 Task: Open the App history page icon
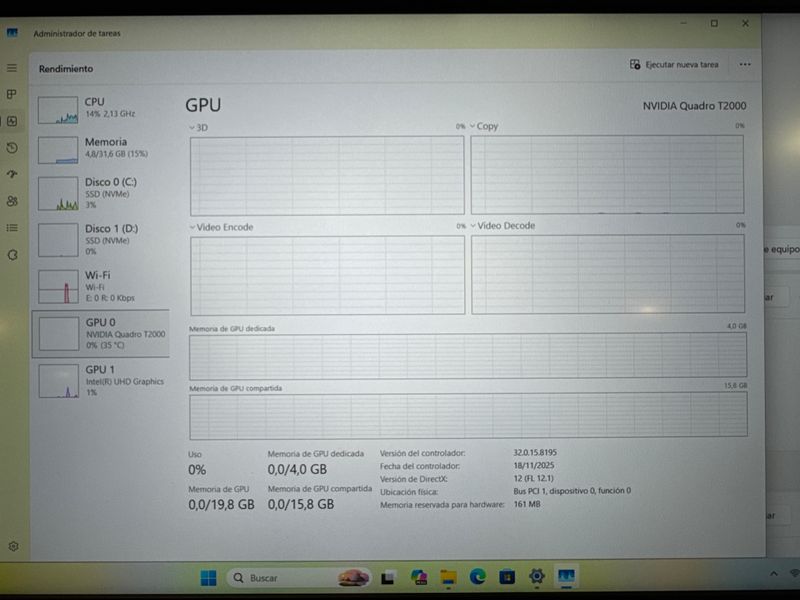pyautogui.click(x=12, y=148)
